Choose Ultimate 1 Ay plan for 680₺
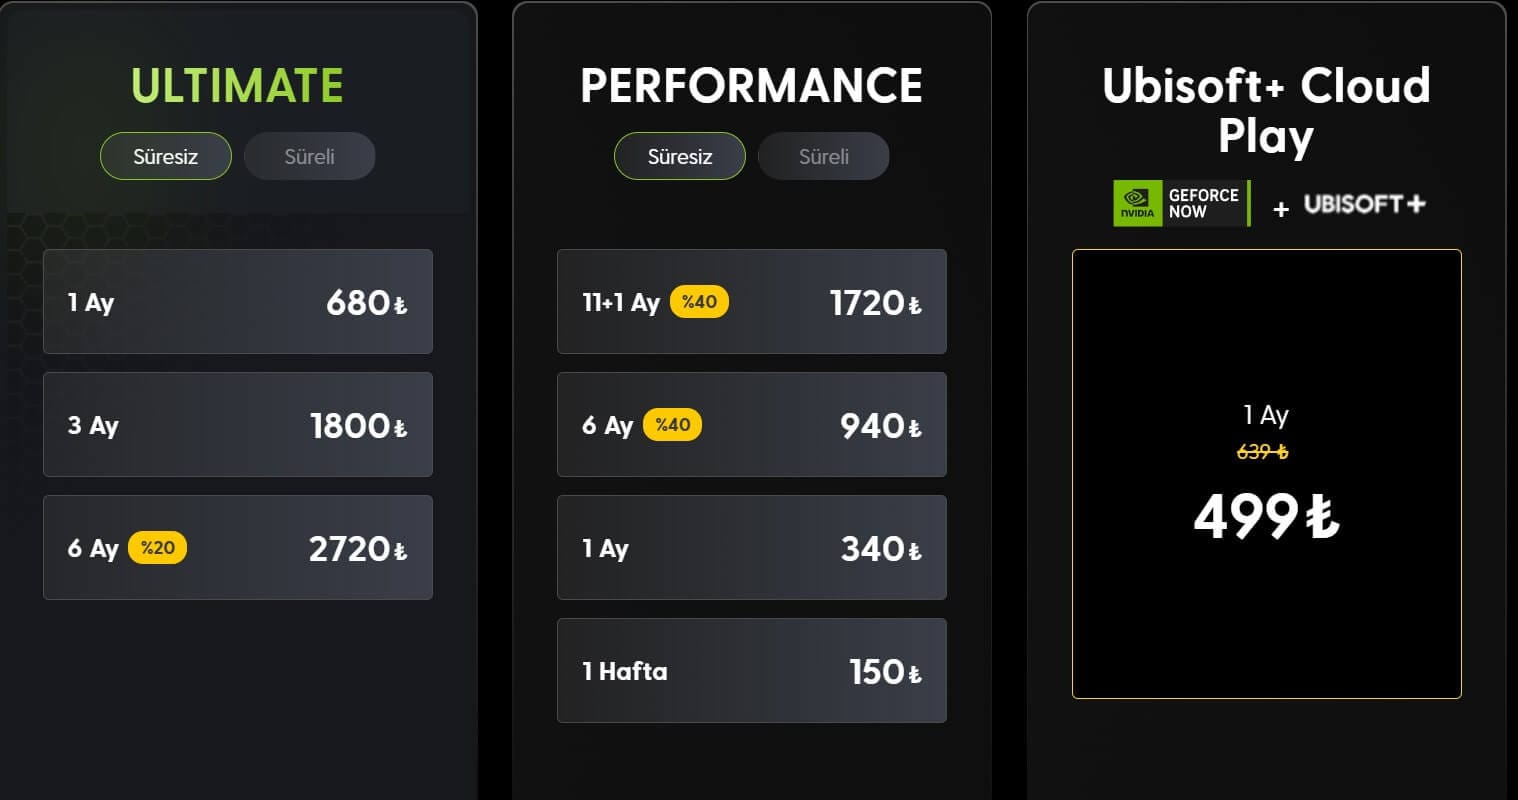 [238, 302]
